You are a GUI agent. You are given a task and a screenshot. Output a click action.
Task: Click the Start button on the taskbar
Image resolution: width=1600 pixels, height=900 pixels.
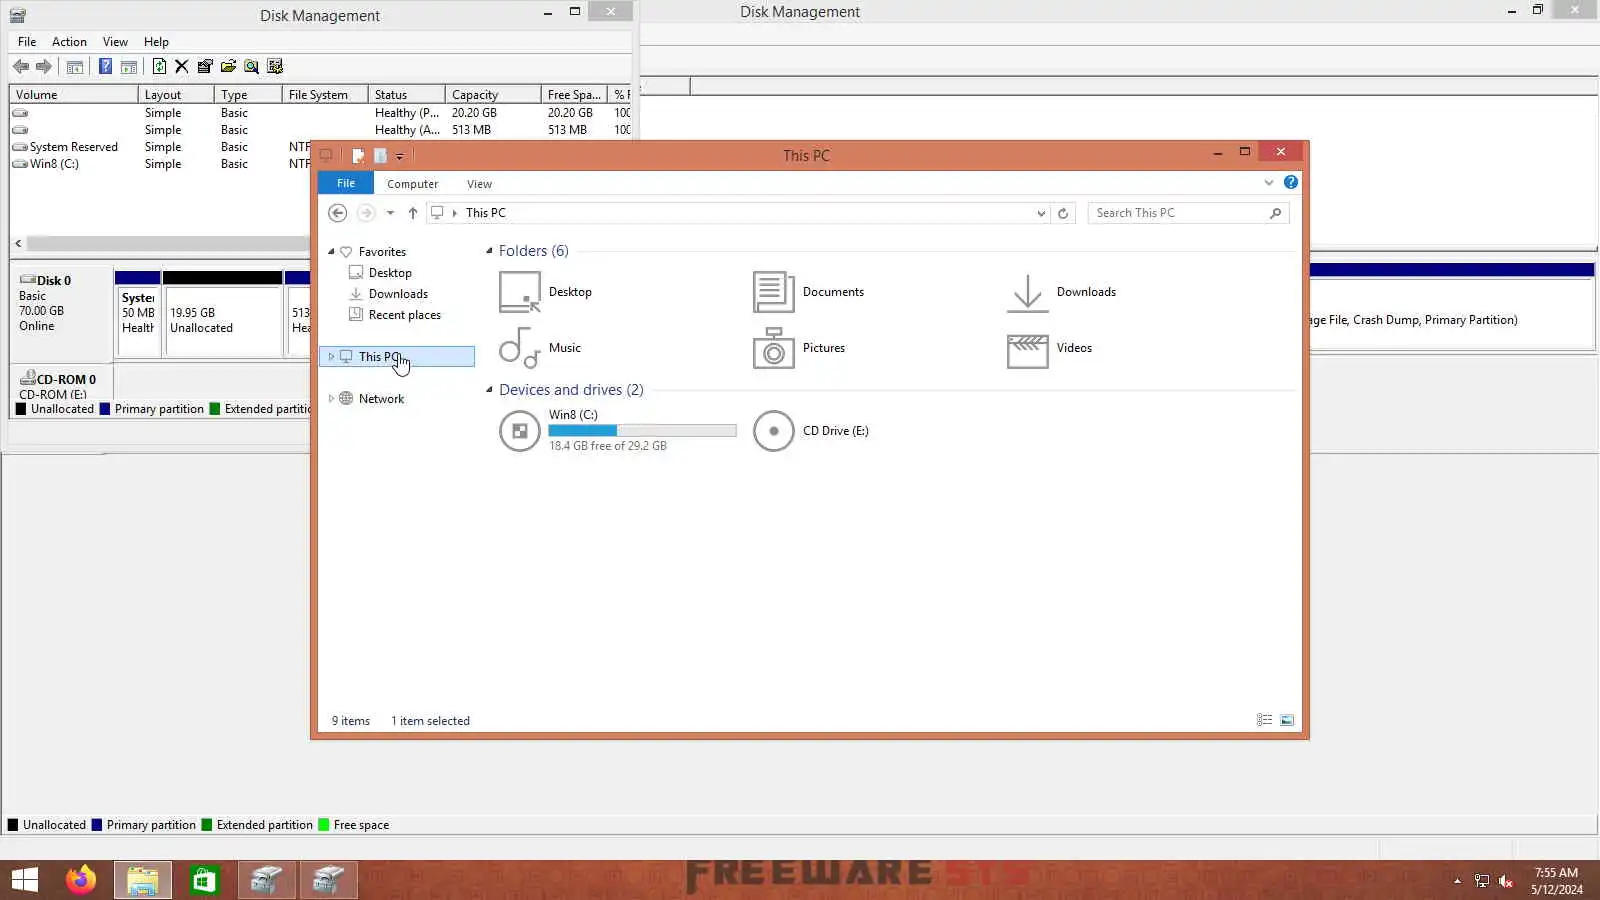coord(25,880)
